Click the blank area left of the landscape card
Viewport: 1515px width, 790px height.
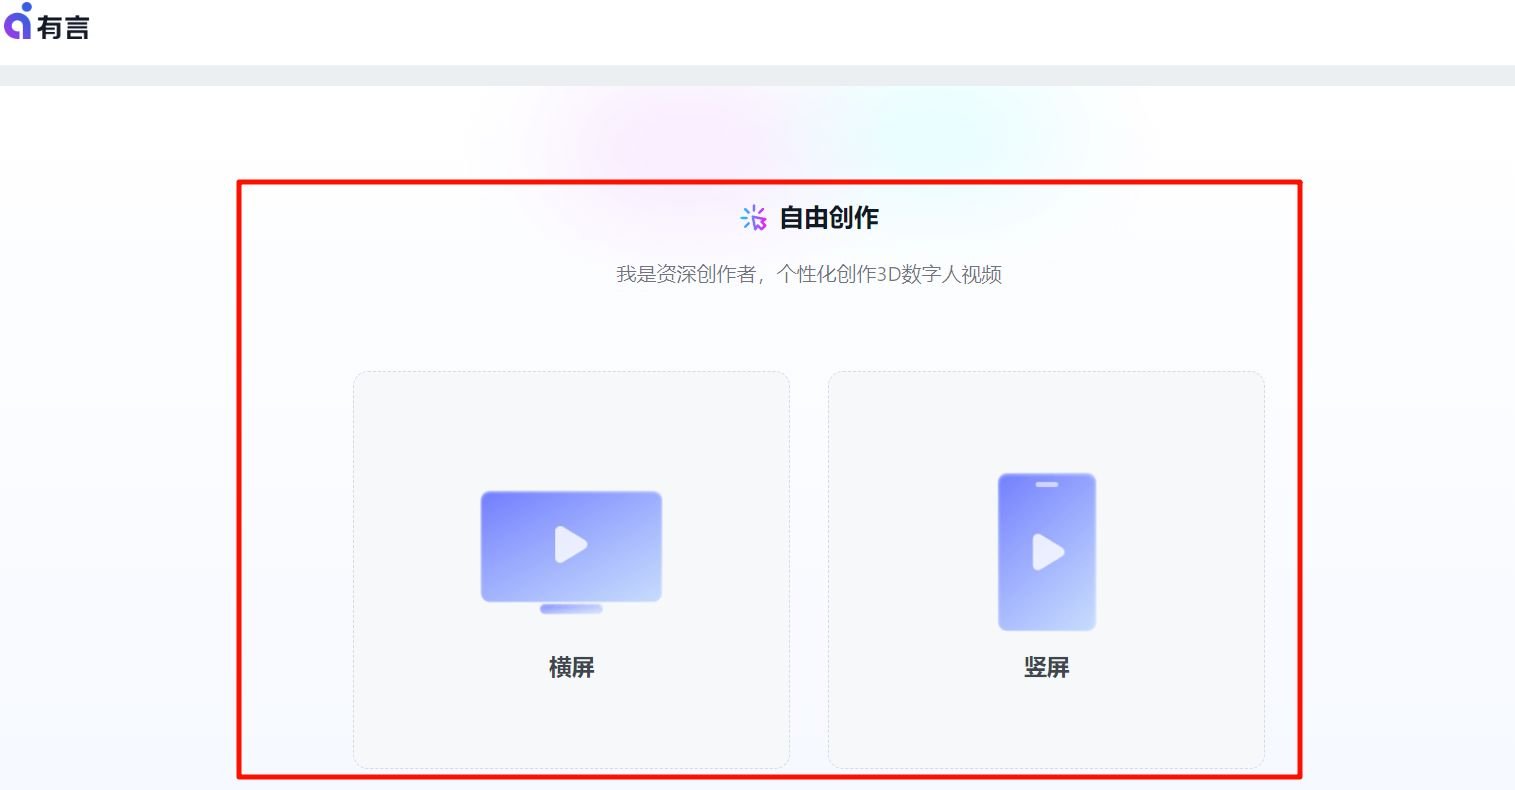click(x=295, y=570)
